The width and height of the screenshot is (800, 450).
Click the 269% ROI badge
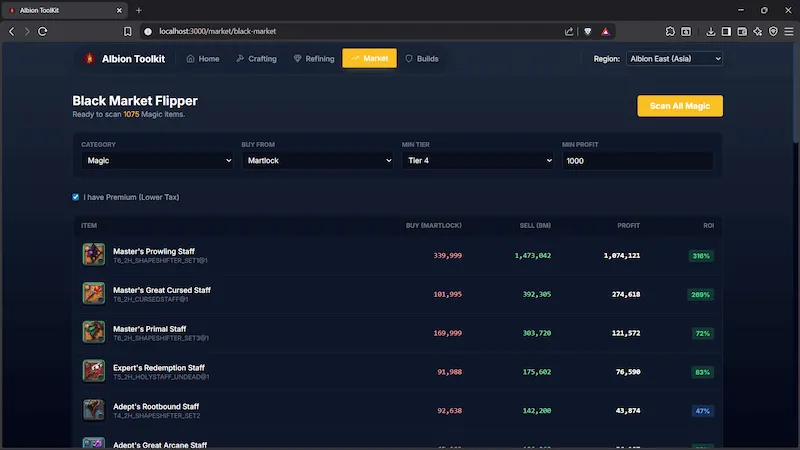701,294
